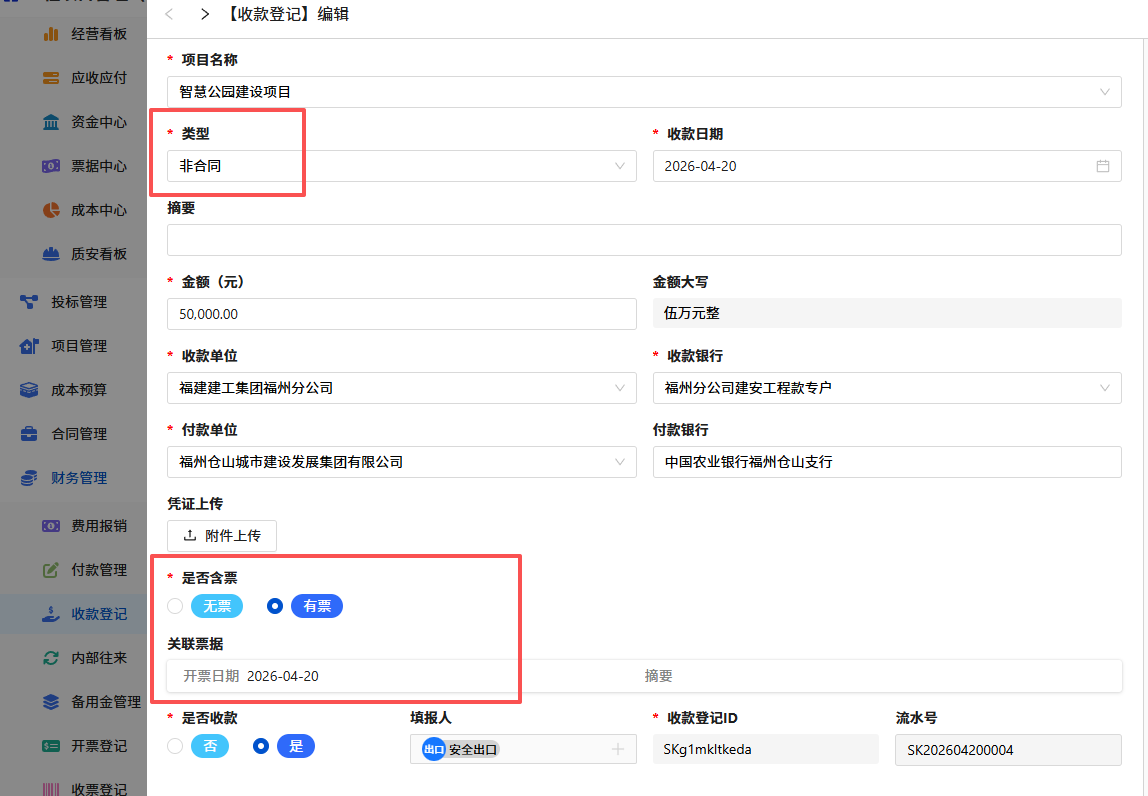Open 投标管理 menu link
The height and width of the screenshot is (796, 1148).
coord(79,302)
